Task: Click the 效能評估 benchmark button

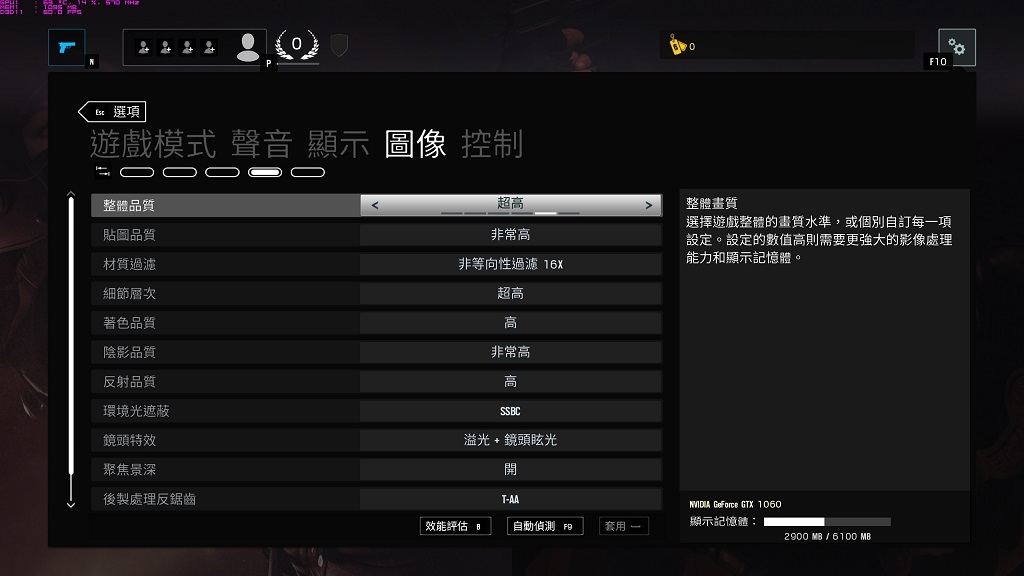Action: [455, 526]
